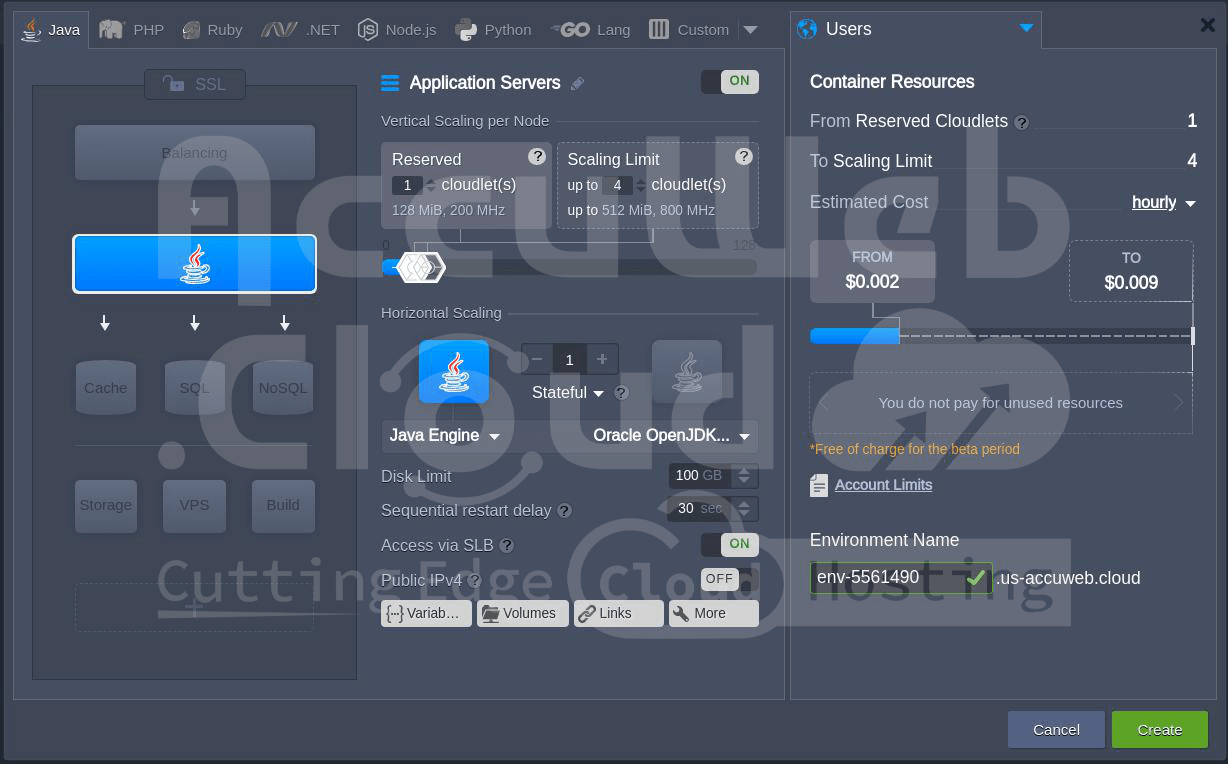The height and width of the screenshot is (764, 1228).
Task: Toggle the SSL button
Action: 195,84
